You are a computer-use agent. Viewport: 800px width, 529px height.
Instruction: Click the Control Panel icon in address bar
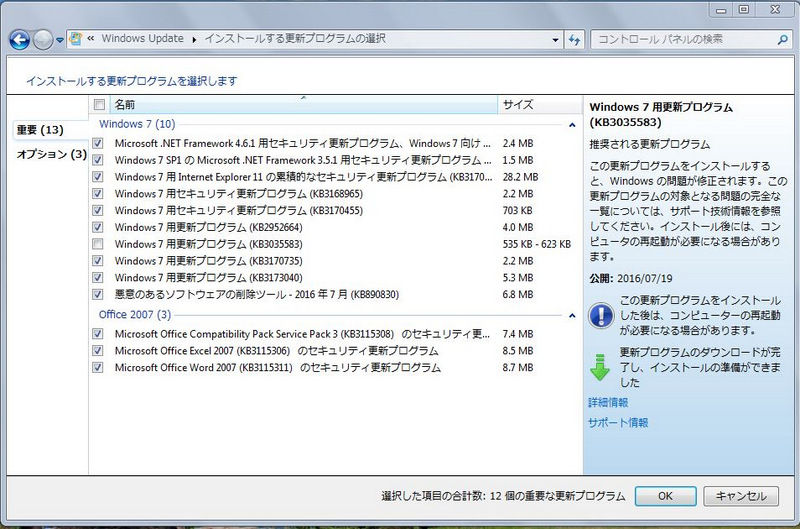[x=76, y=39]
